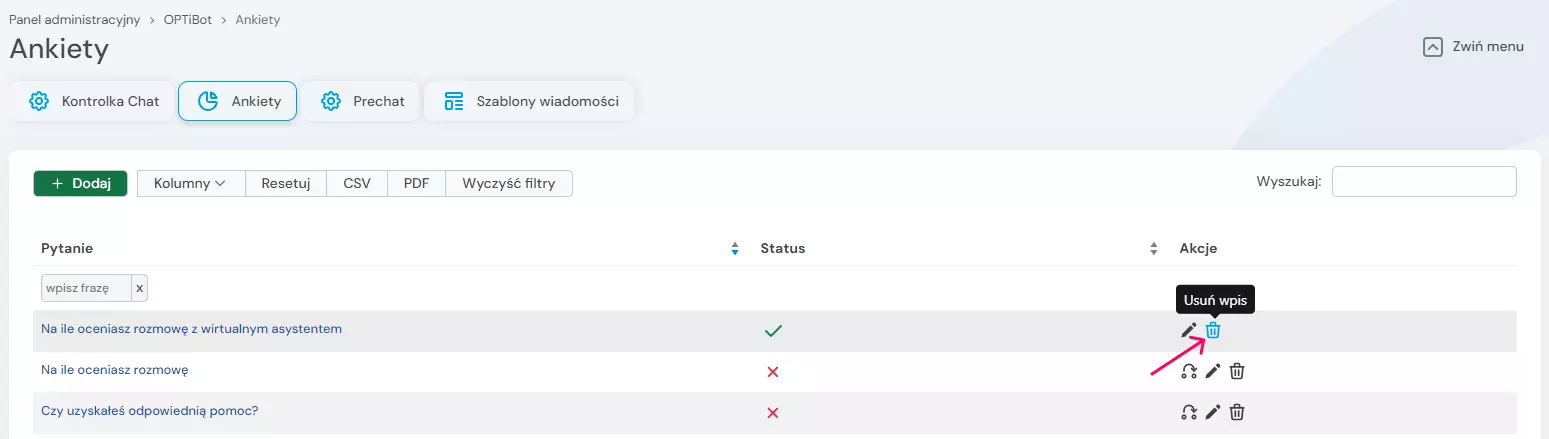Collapse menu with Zwiń menu
1549x439 pixels.
(x=1474, y=46)
